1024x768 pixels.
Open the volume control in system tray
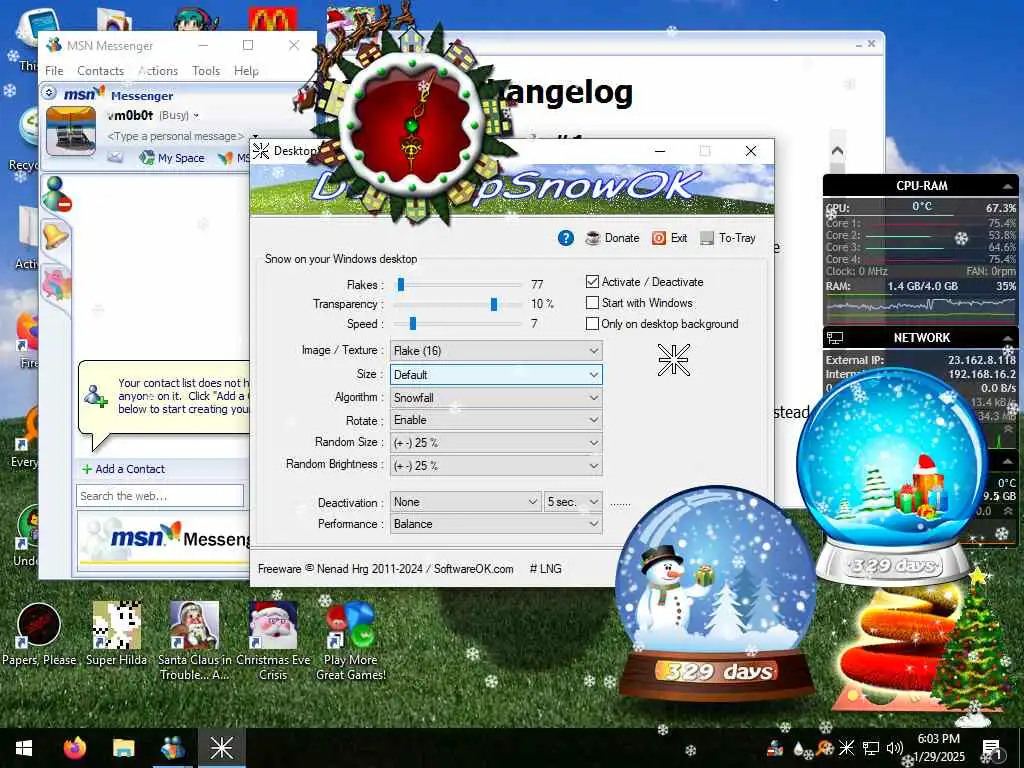[x=895, y=748]
